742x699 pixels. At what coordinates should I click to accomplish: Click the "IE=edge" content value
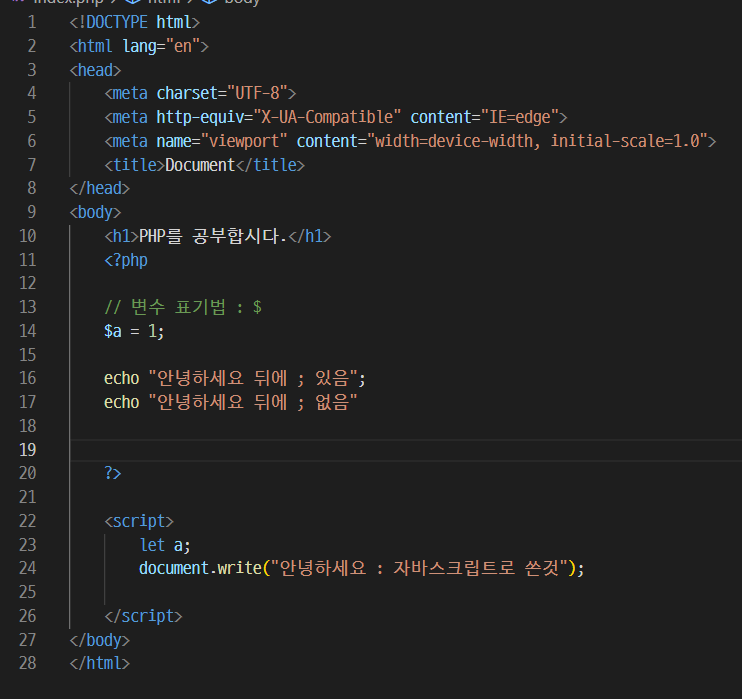[520, 117]
